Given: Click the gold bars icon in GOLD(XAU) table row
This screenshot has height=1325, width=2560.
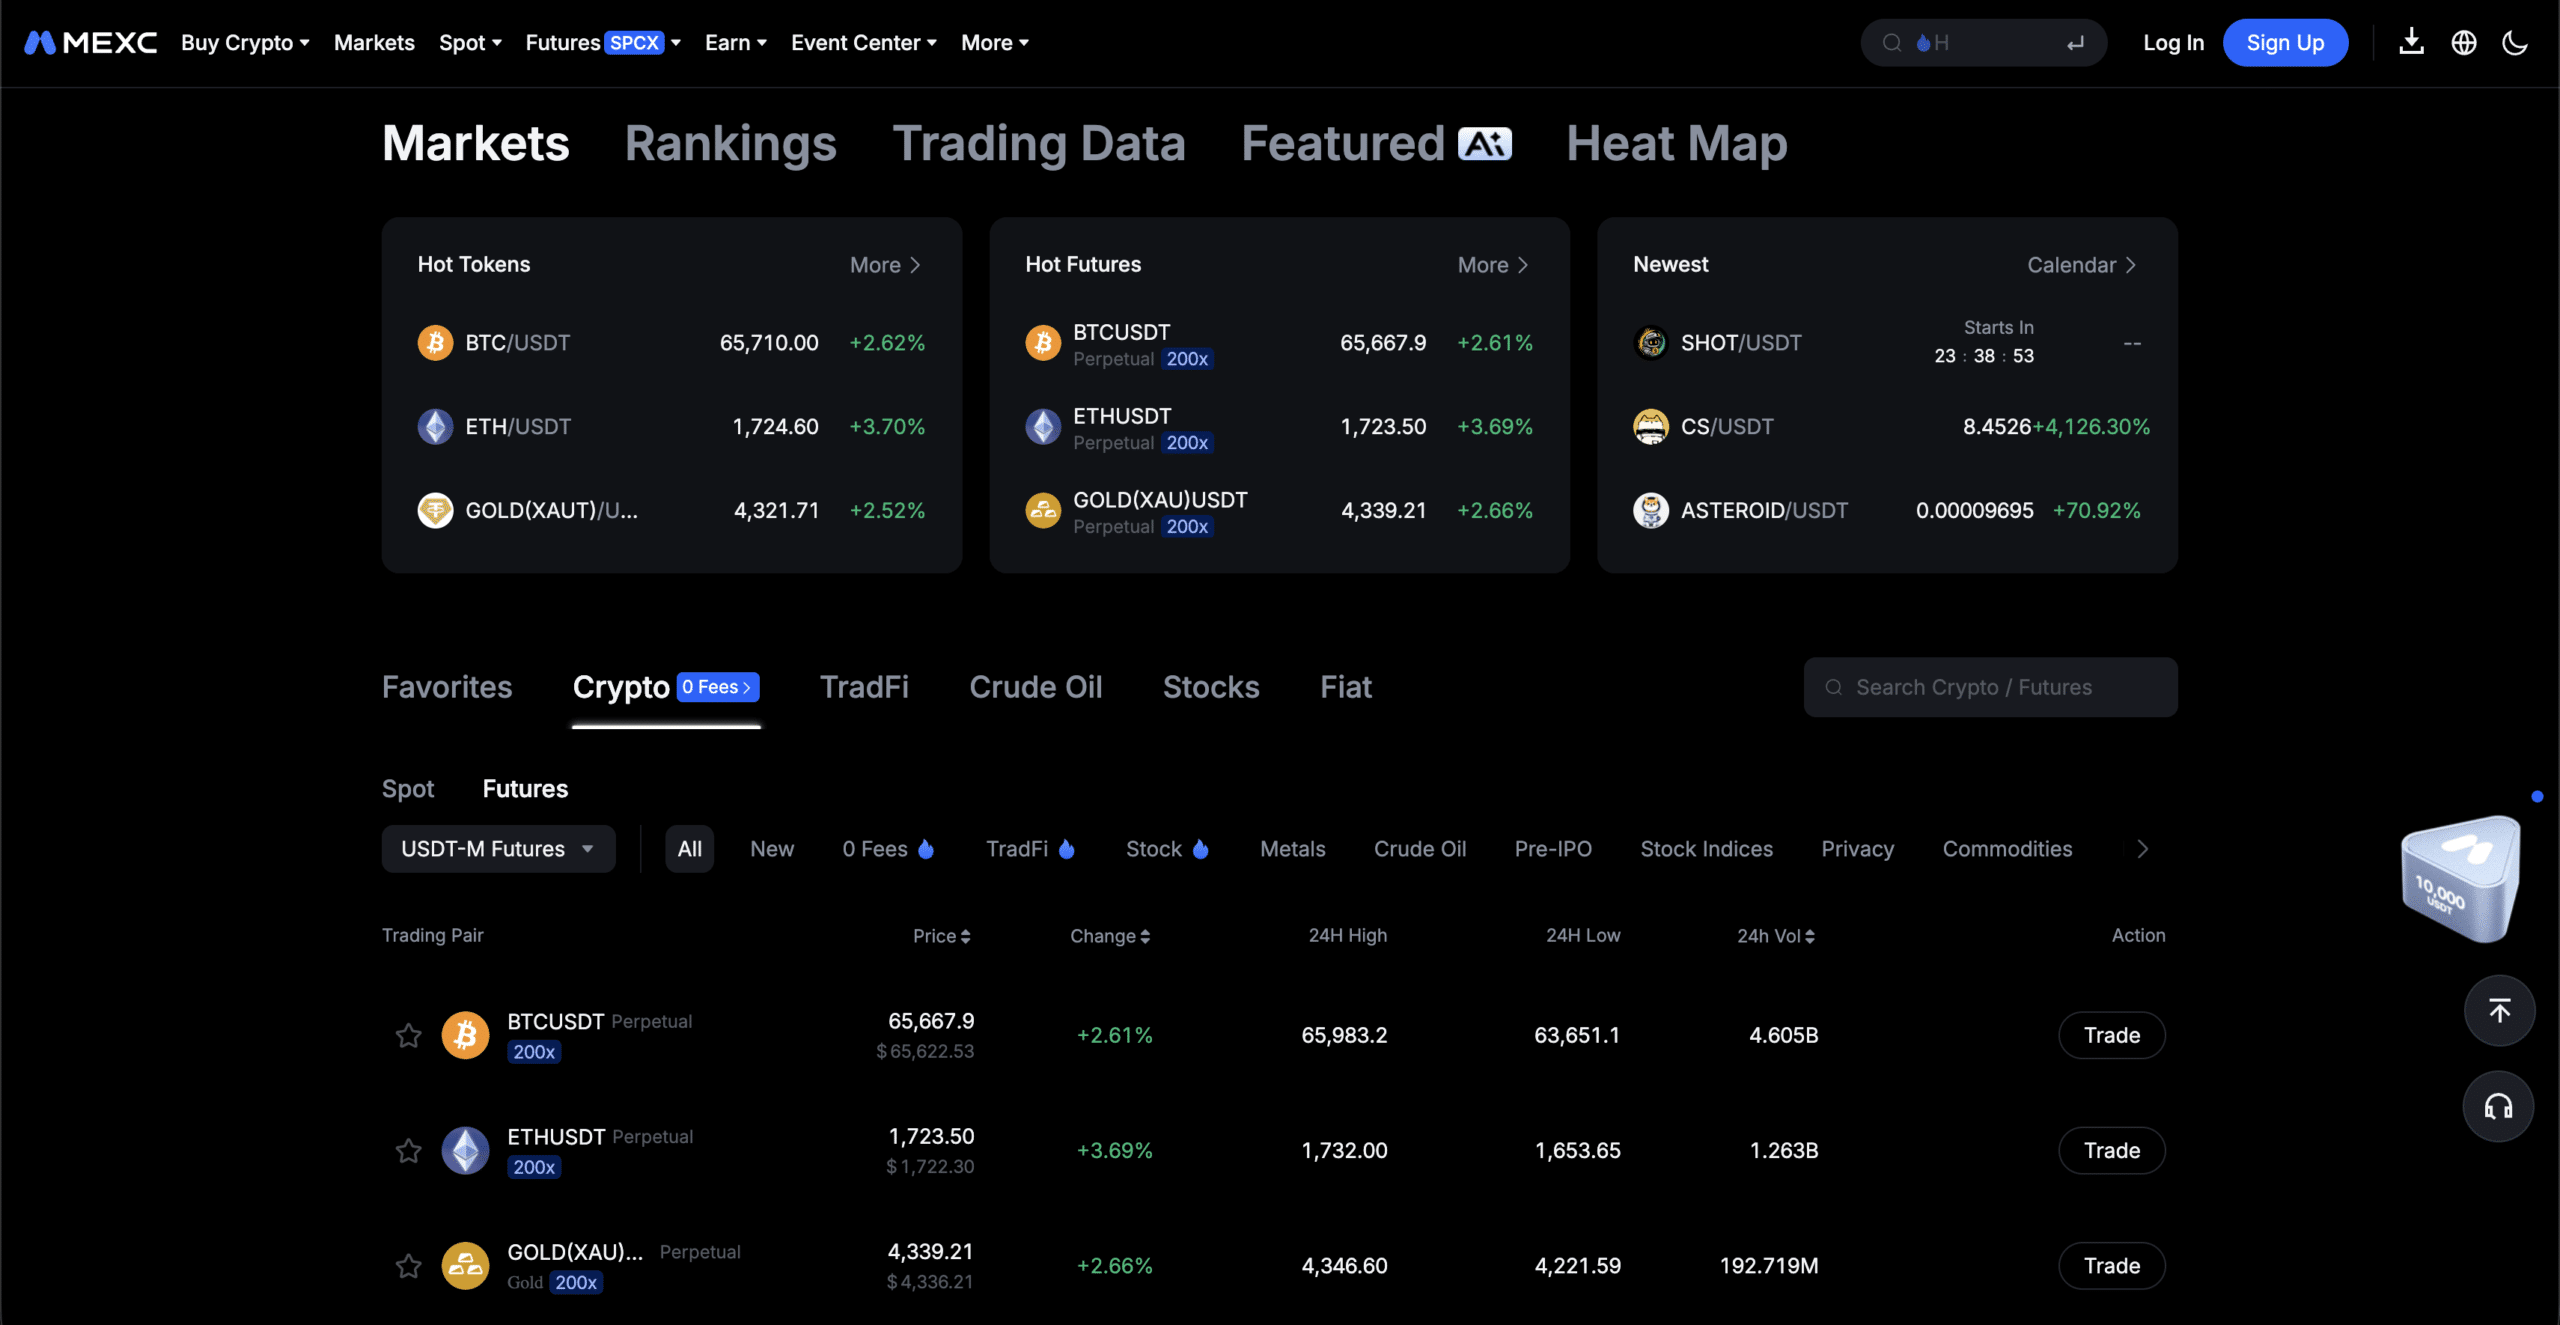Looking at the screenshot, I should pos(465,1266).
